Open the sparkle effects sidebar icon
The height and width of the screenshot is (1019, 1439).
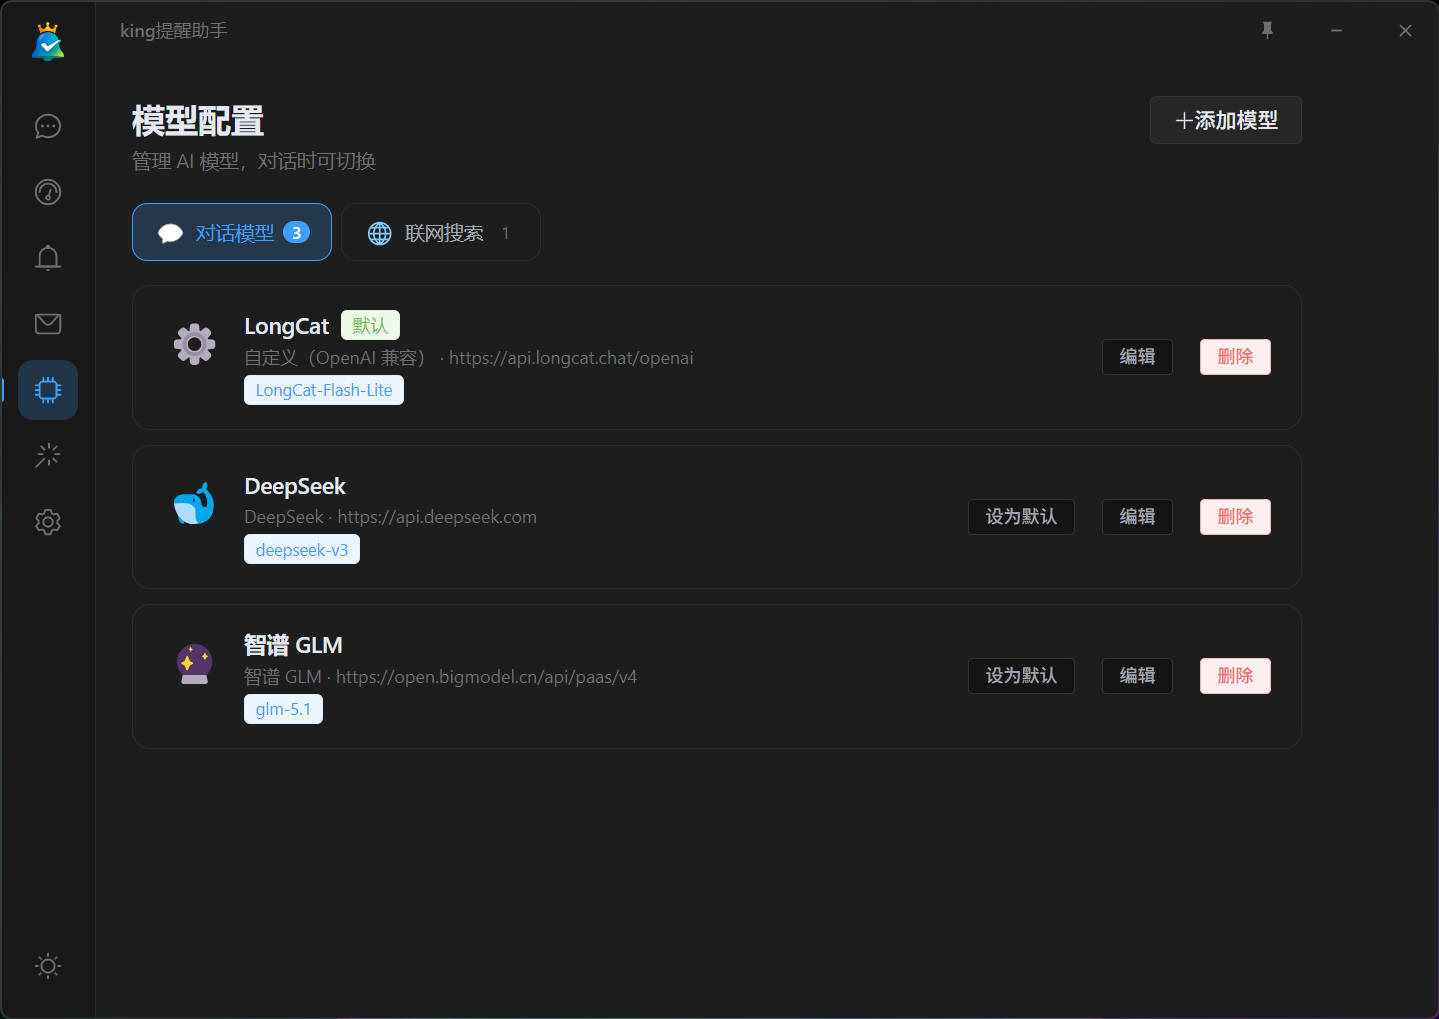[x=48, y=456]
